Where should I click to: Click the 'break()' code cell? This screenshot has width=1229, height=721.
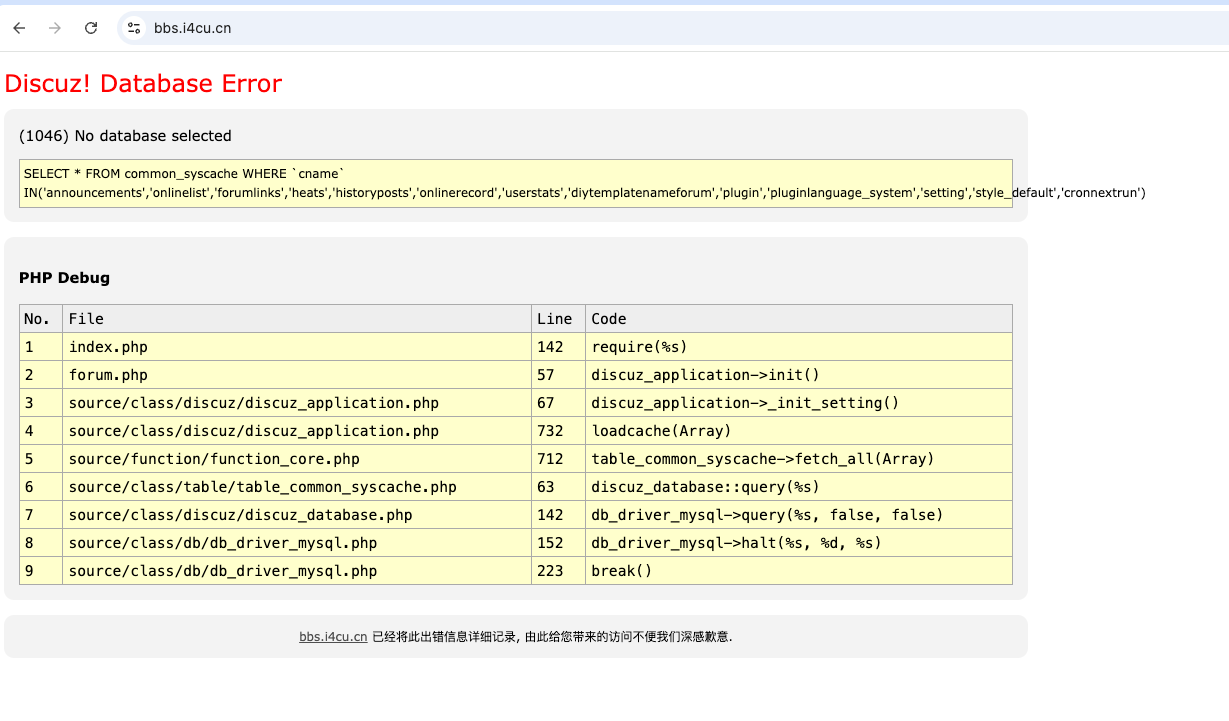[799, 571]
